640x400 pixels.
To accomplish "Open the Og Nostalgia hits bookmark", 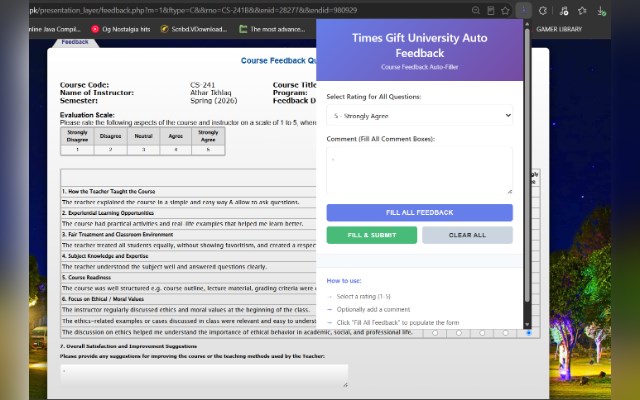I will (121, 29).
